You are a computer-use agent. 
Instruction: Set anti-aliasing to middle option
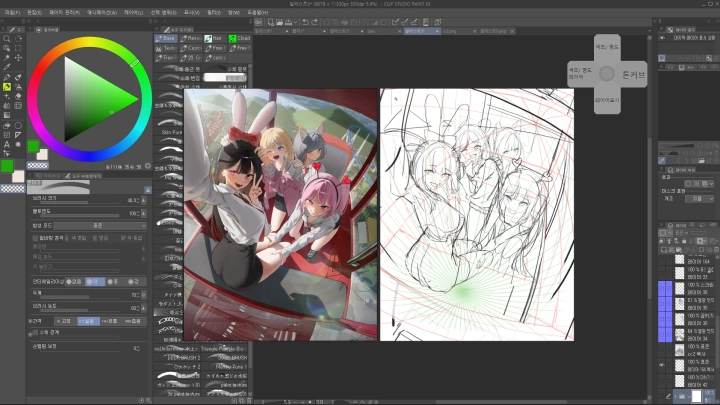point(115,281)
